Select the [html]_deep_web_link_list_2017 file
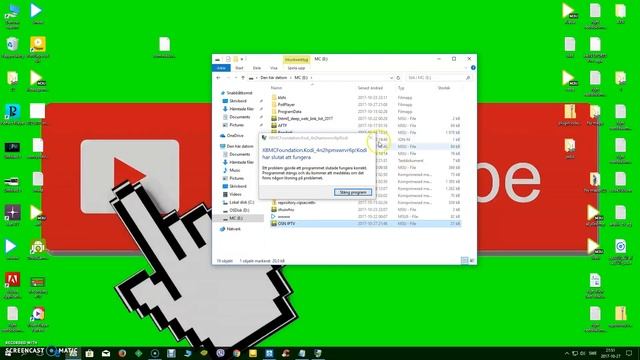Screen dimensions: 640x360 (305, 118)
